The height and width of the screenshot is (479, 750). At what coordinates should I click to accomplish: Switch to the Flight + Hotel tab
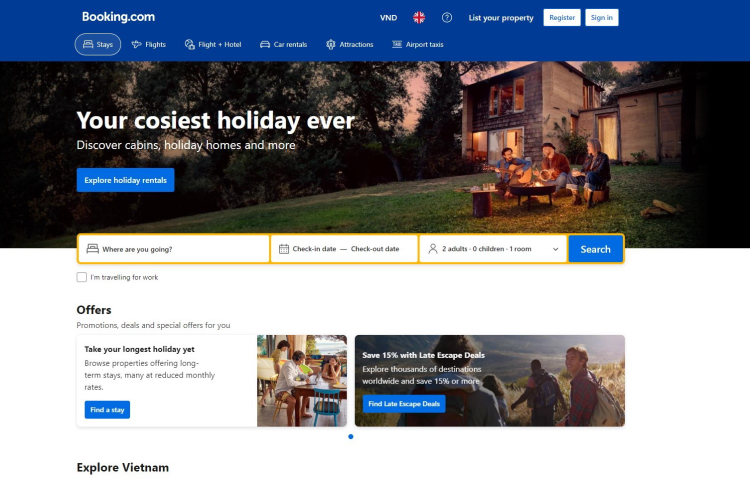pyautogui.click(x=213, y=45)
